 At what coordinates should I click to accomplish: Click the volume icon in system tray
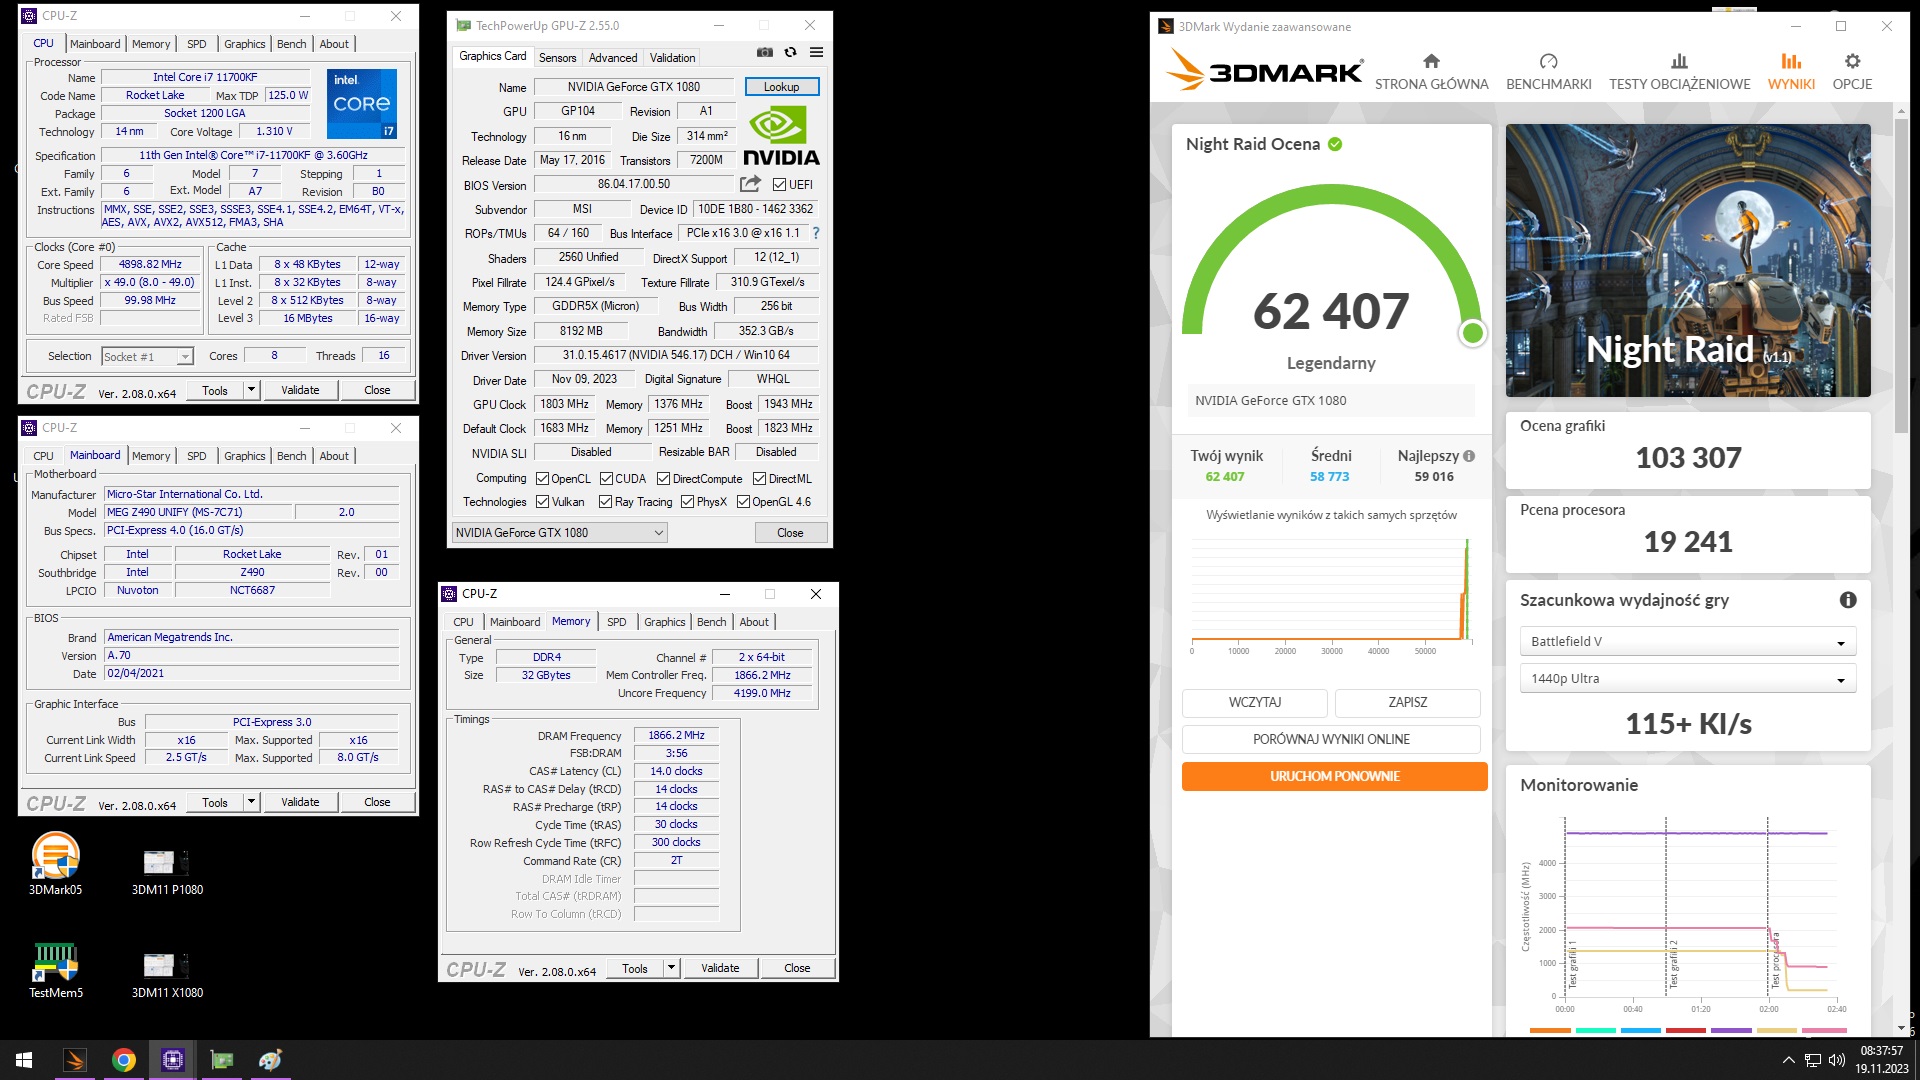[1836, 1060]
